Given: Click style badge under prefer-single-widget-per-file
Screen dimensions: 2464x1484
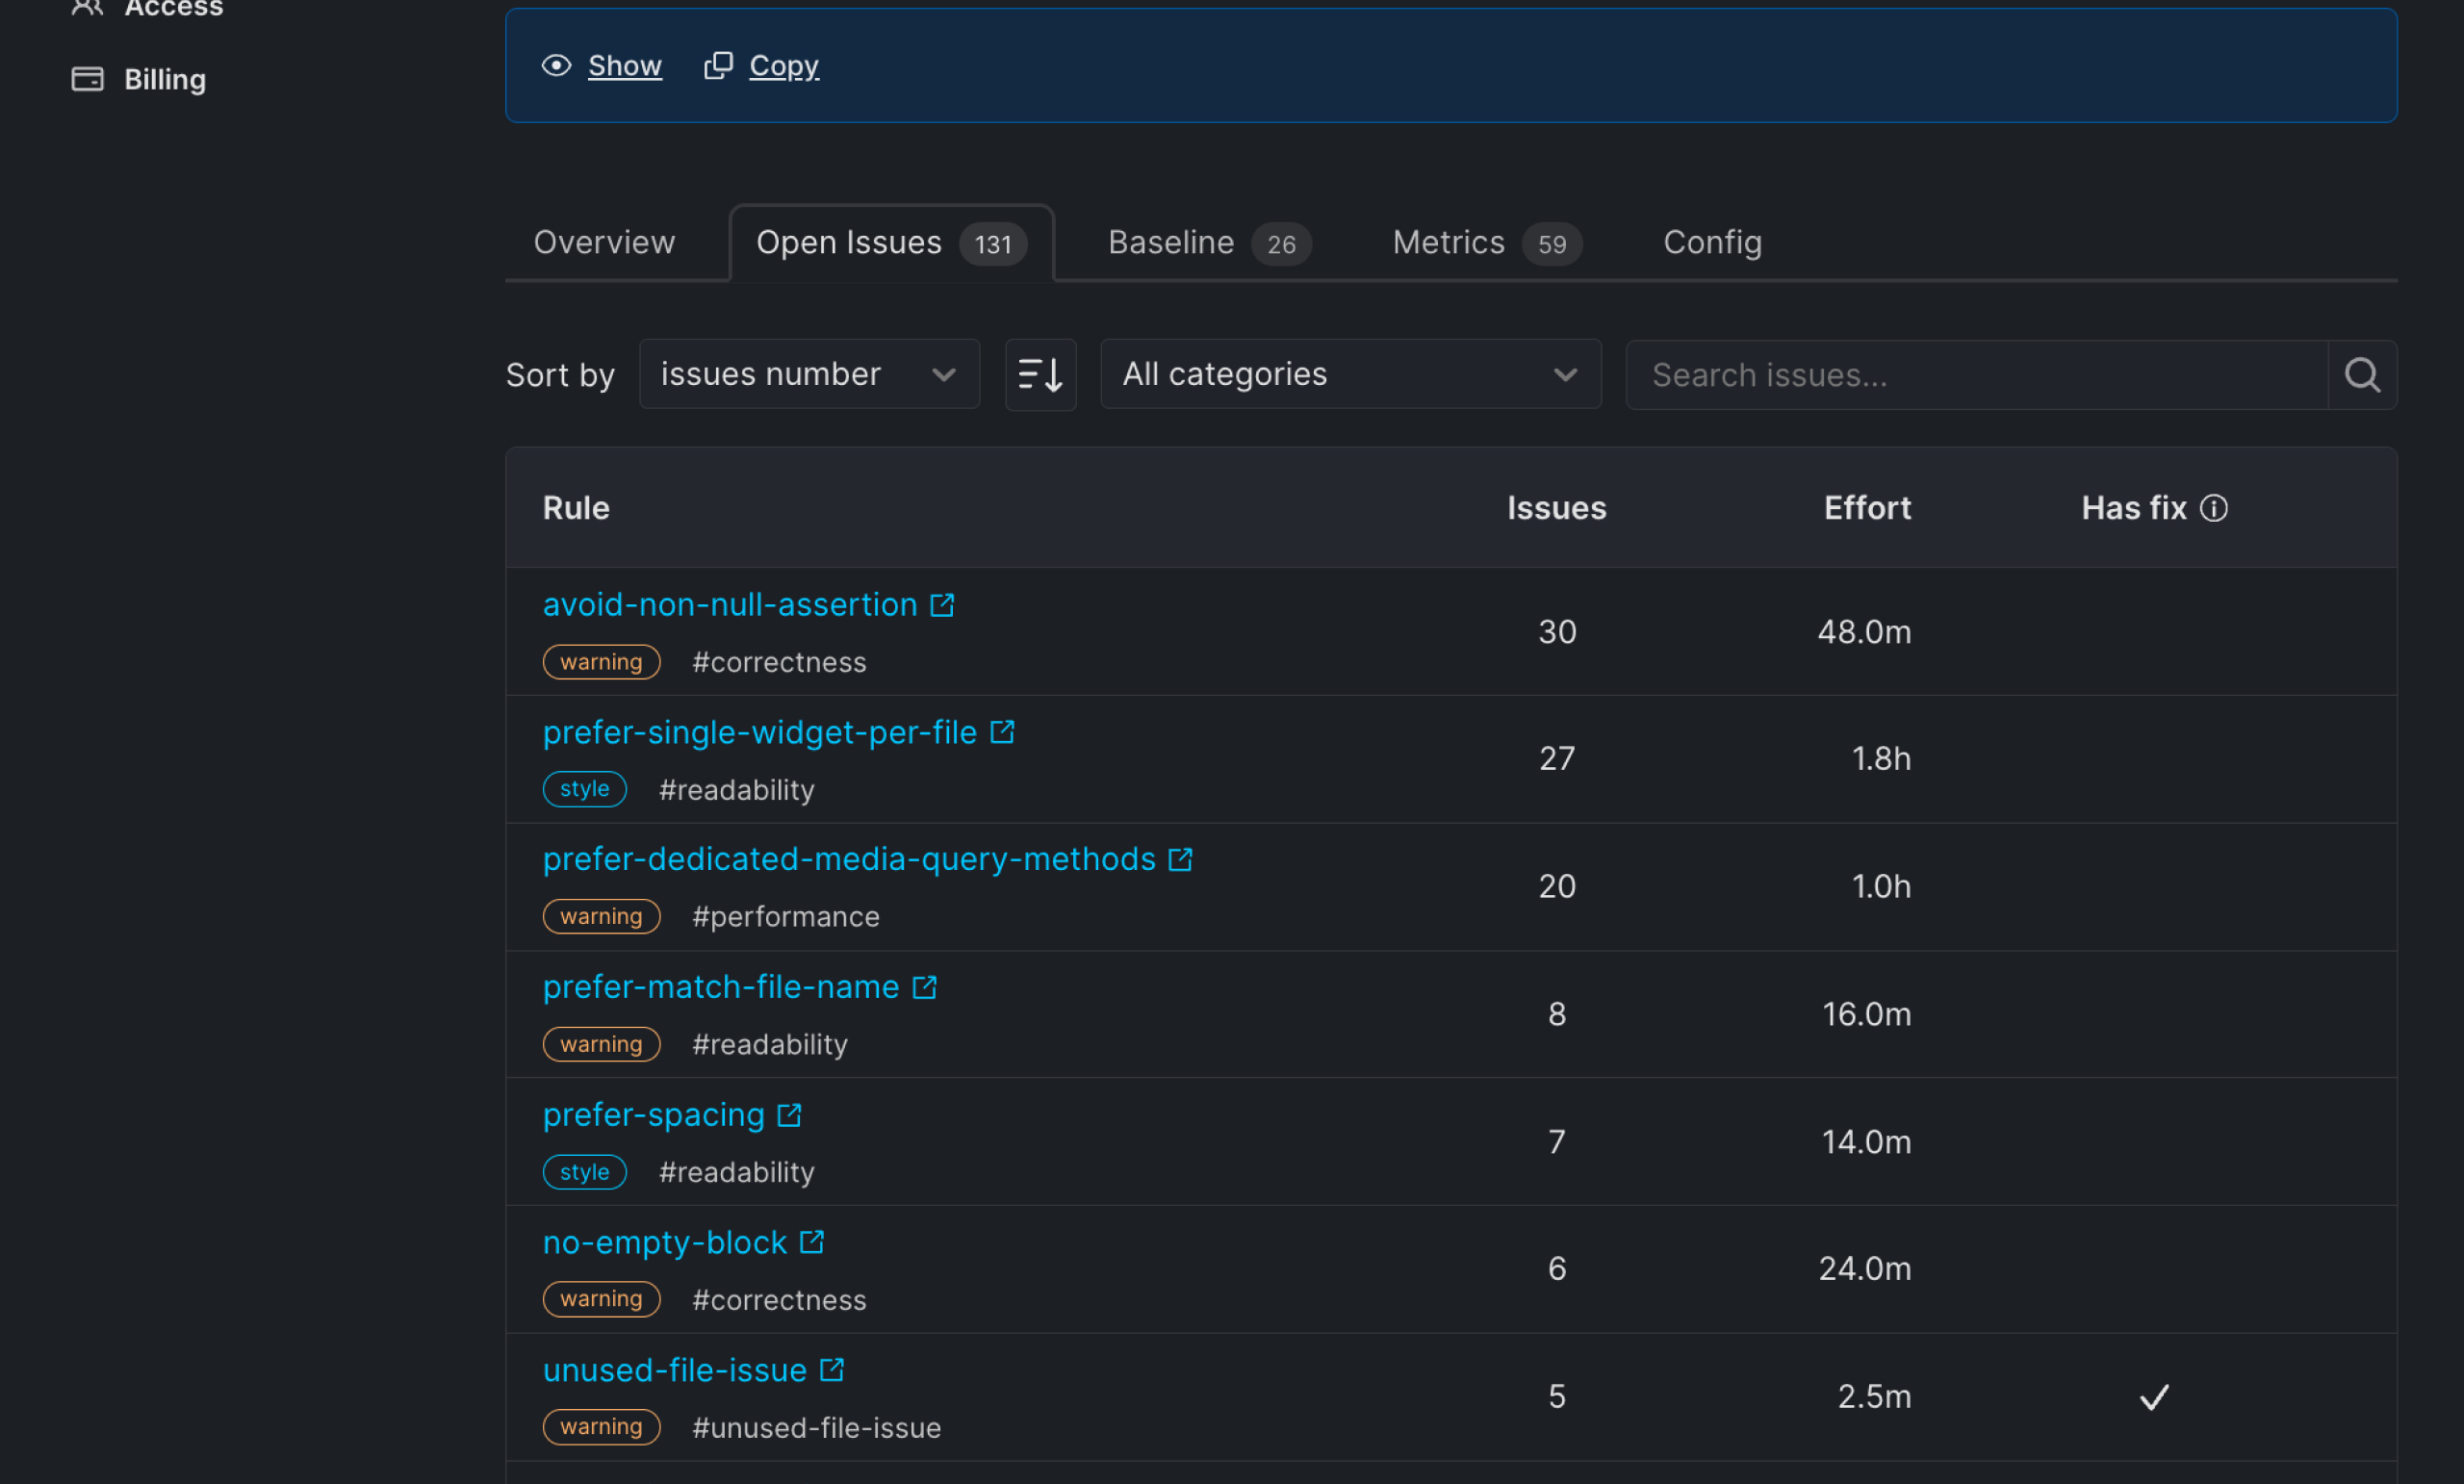Looking at the screenshot, I should coord(584,789).
